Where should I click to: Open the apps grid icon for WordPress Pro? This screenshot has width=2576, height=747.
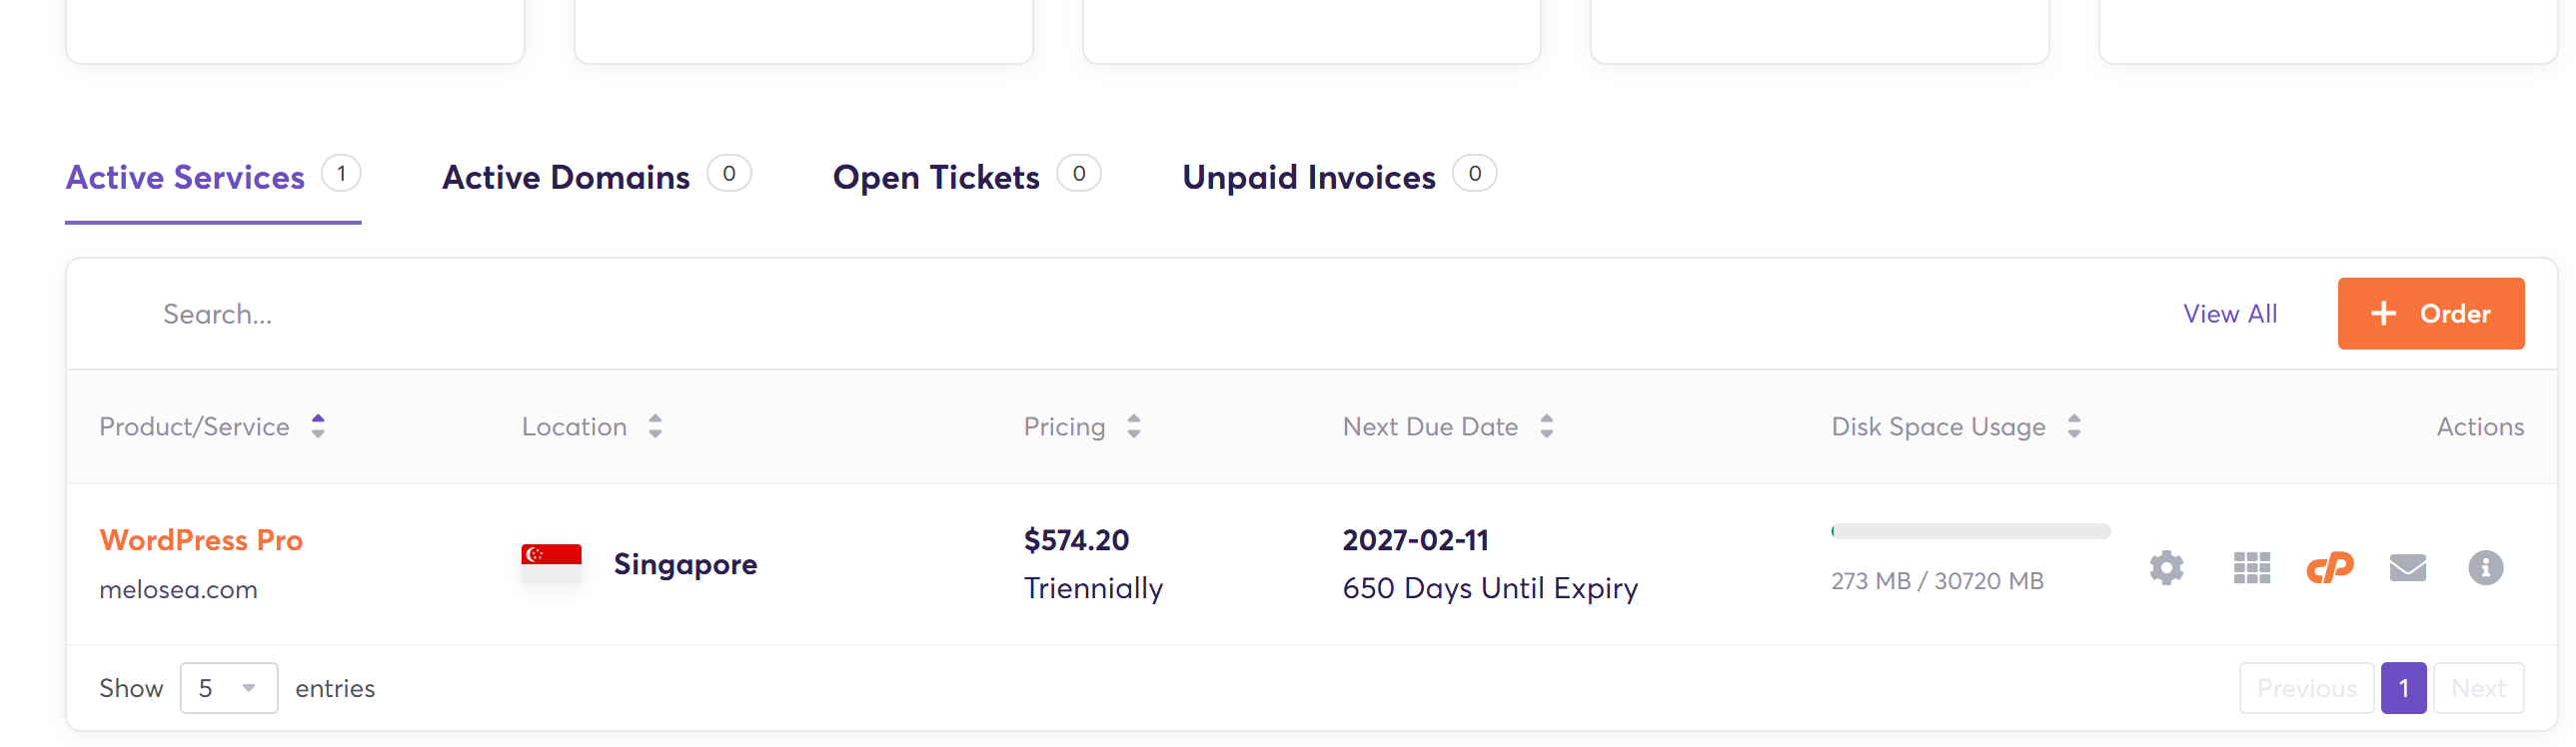[2251, 568]
